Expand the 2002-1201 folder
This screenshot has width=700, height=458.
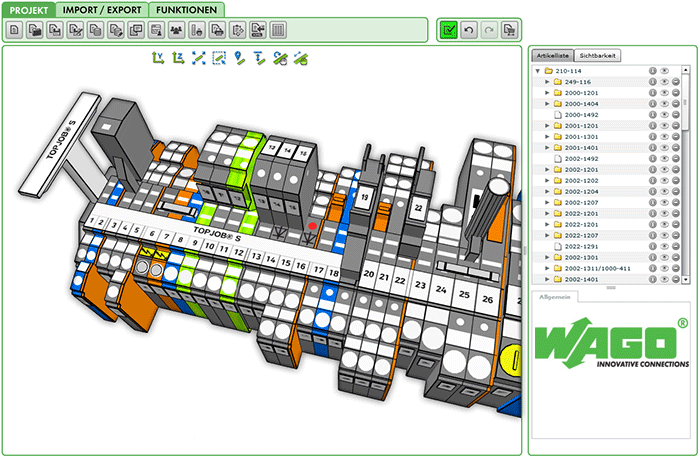(547, 170)
